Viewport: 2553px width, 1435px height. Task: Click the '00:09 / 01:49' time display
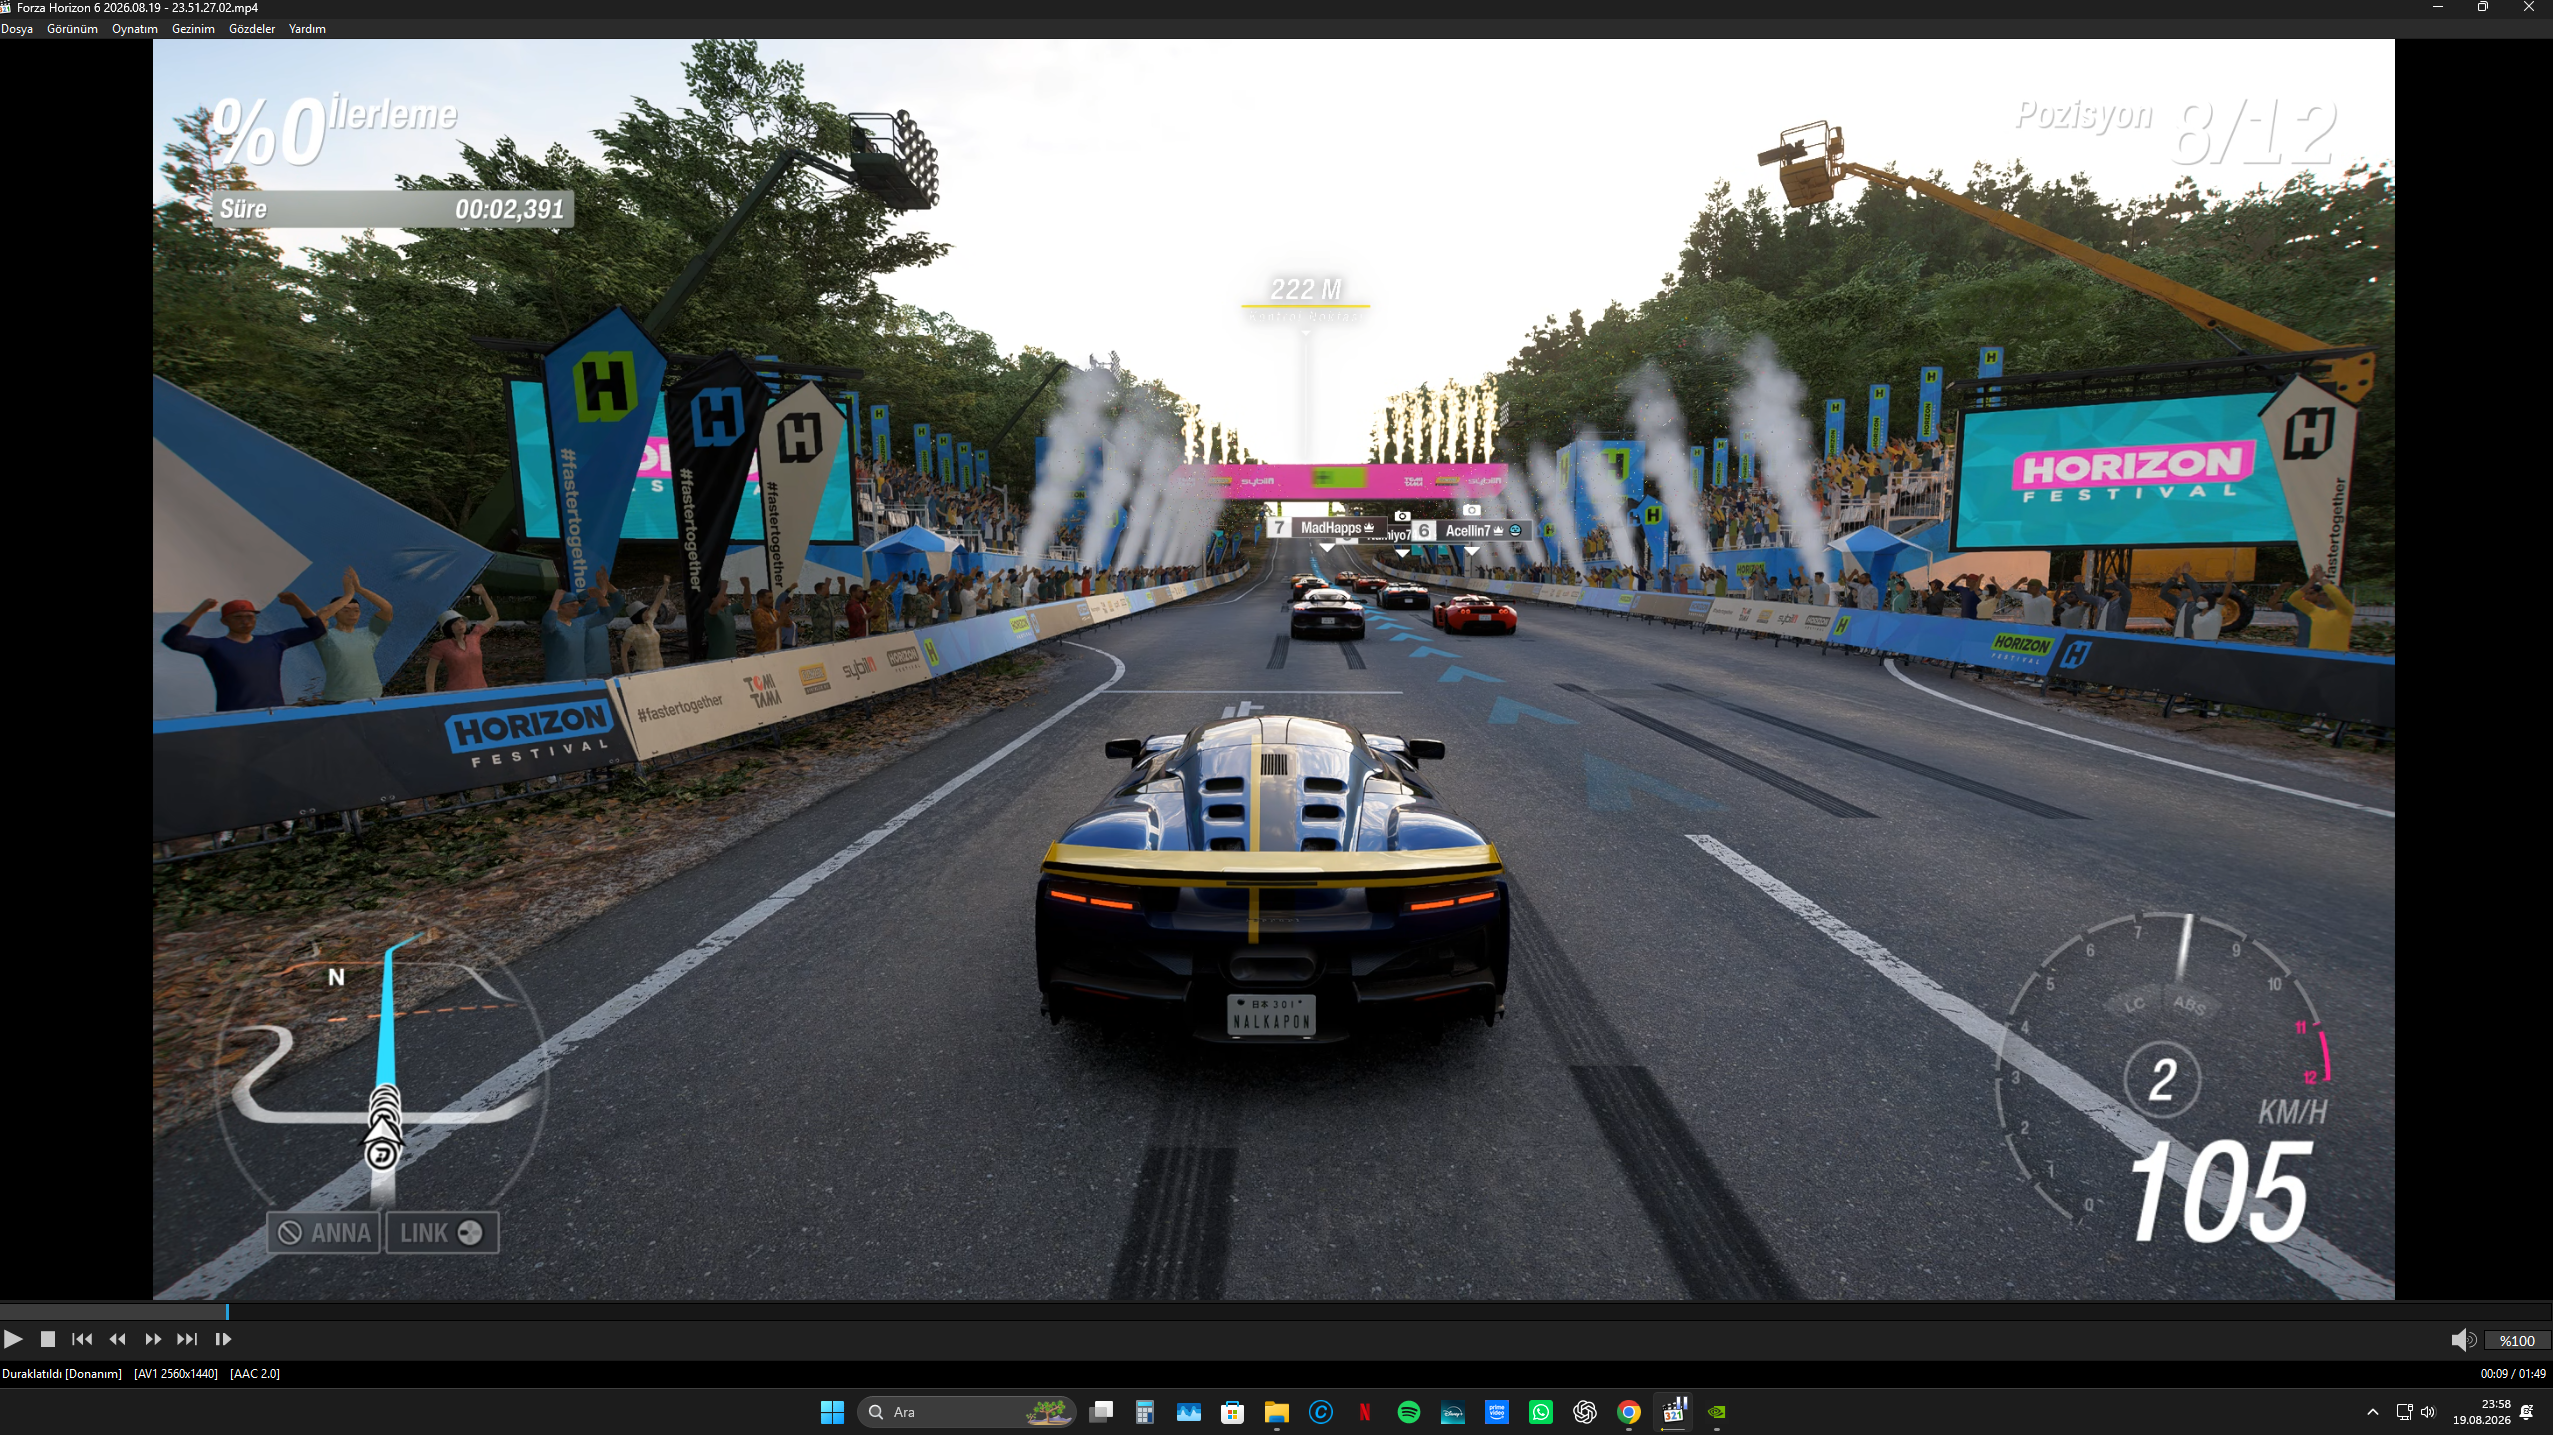(x=2513, y=1374)
